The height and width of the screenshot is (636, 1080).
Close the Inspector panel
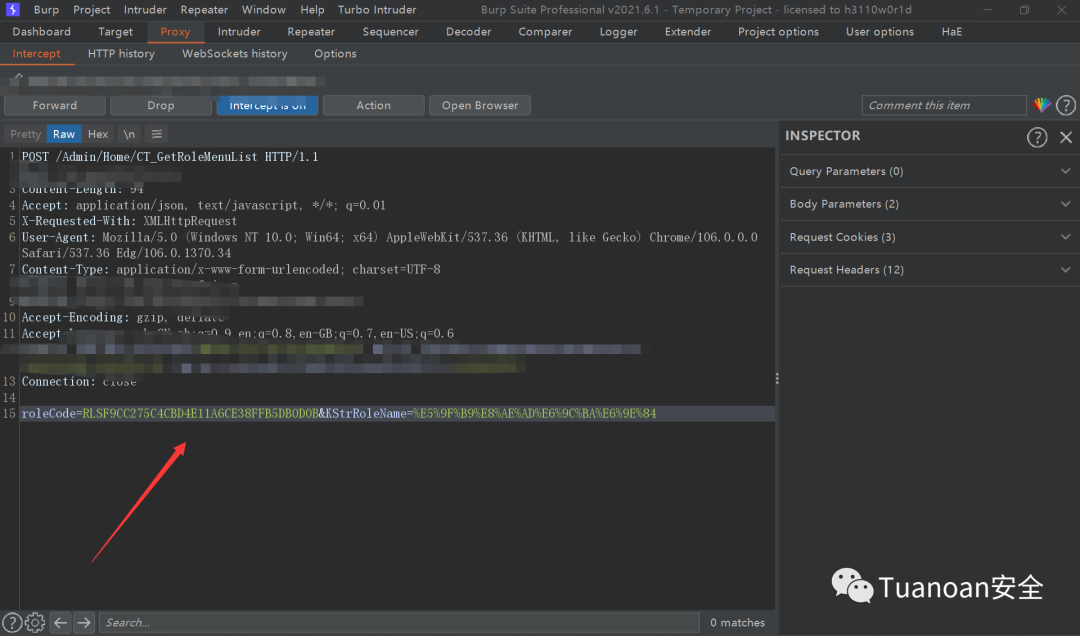pos(1066,136)
